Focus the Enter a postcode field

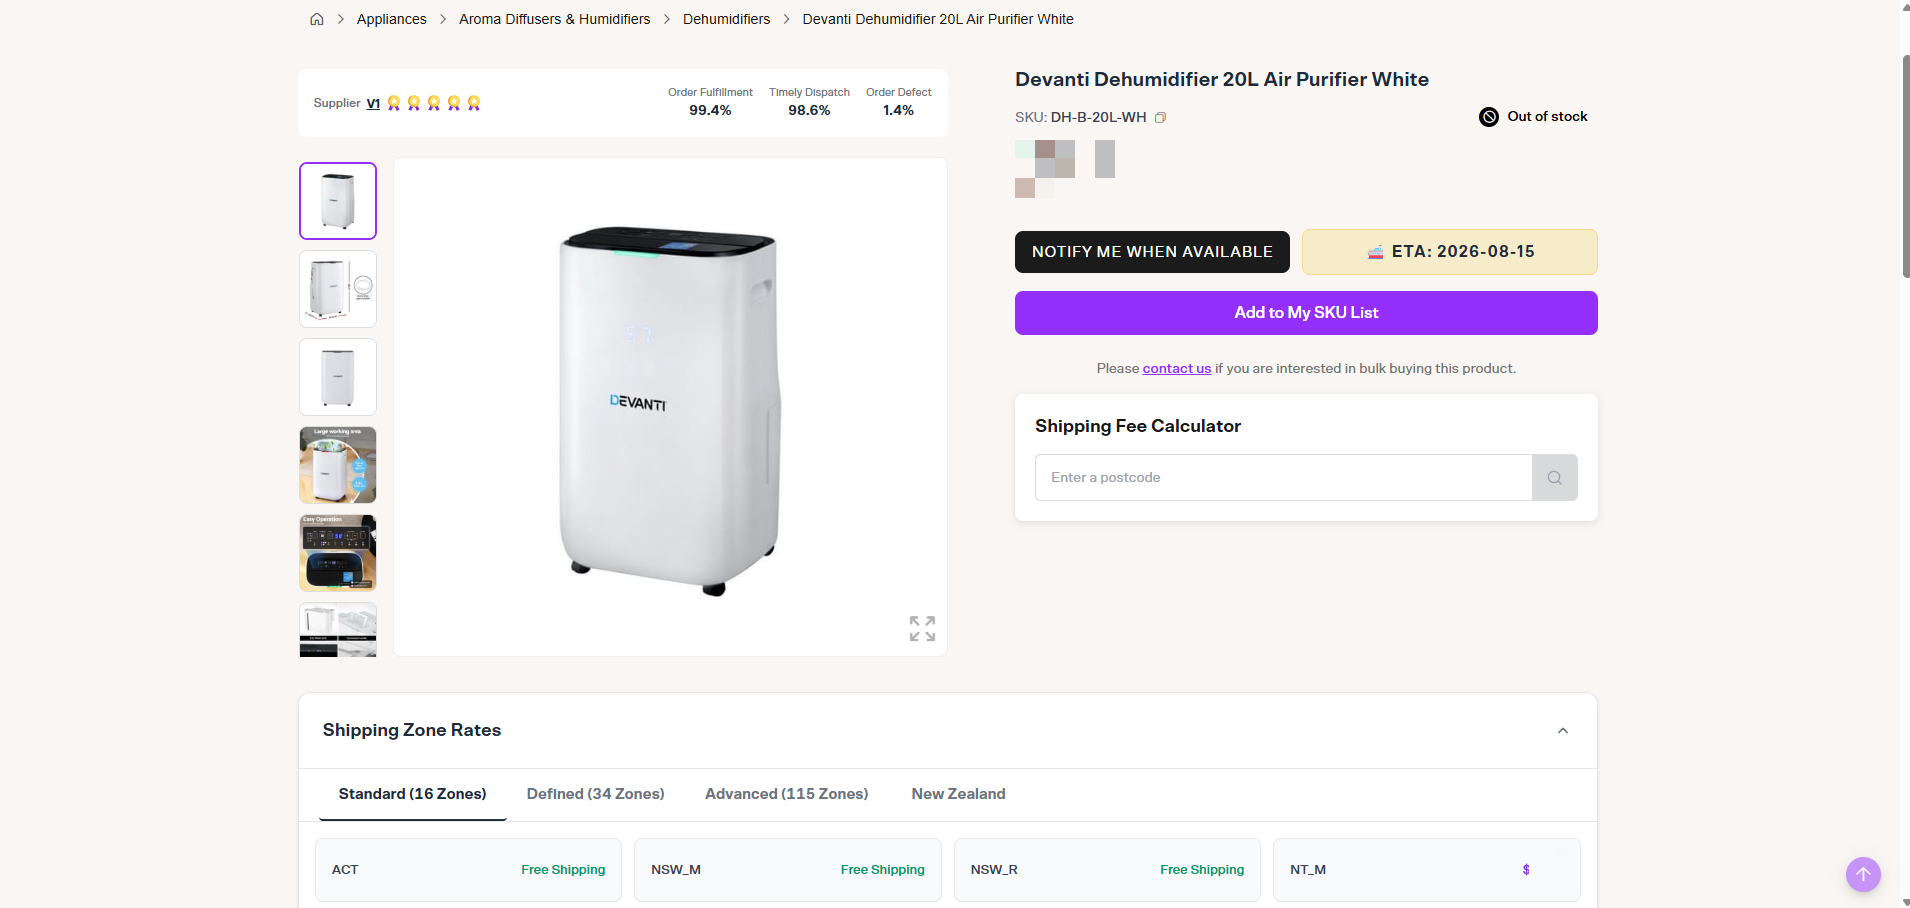pyautogui.click(x=1284, y=477)
